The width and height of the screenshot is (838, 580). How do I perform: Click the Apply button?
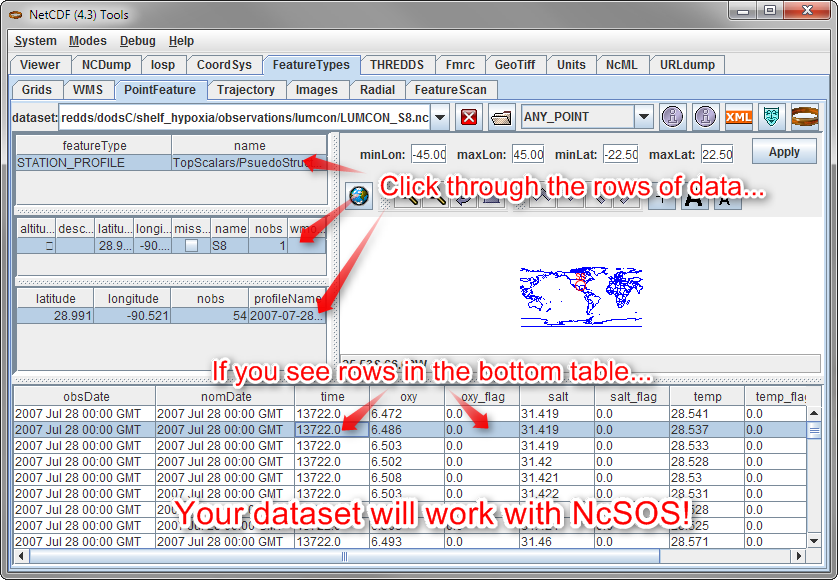tap(784, 152)
